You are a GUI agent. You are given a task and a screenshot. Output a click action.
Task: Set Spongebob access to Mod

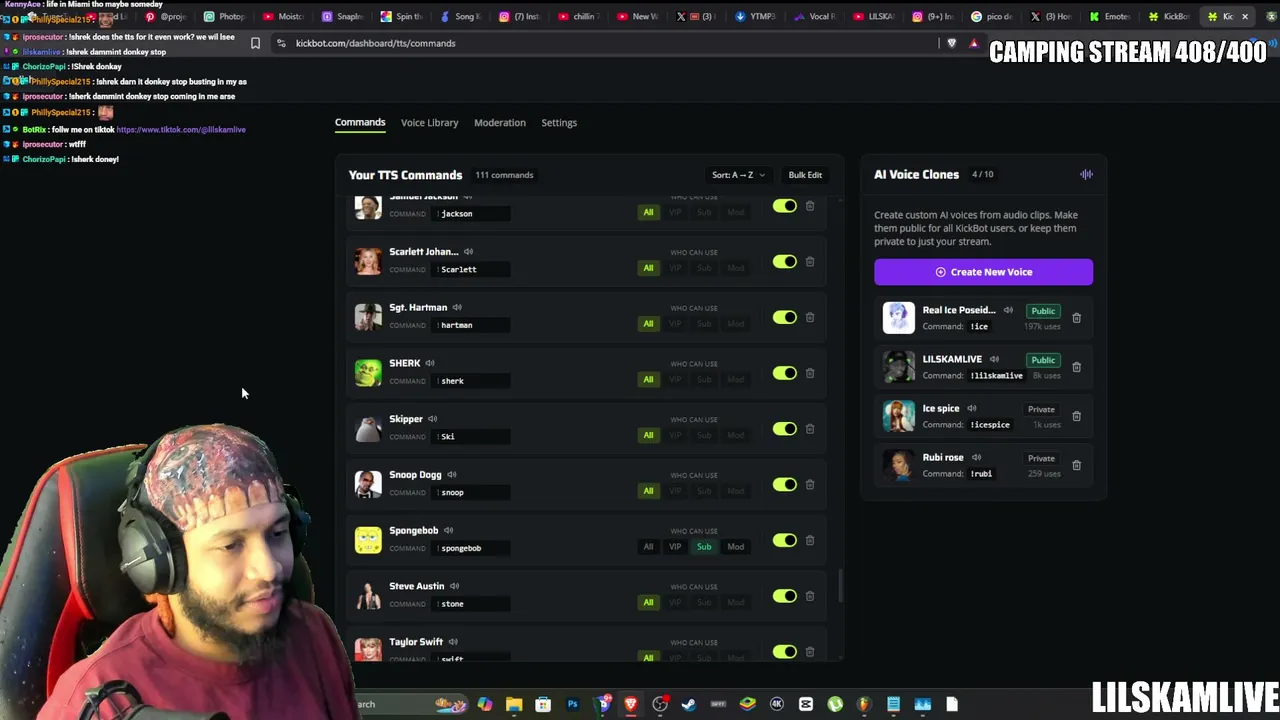coord(736,547)
